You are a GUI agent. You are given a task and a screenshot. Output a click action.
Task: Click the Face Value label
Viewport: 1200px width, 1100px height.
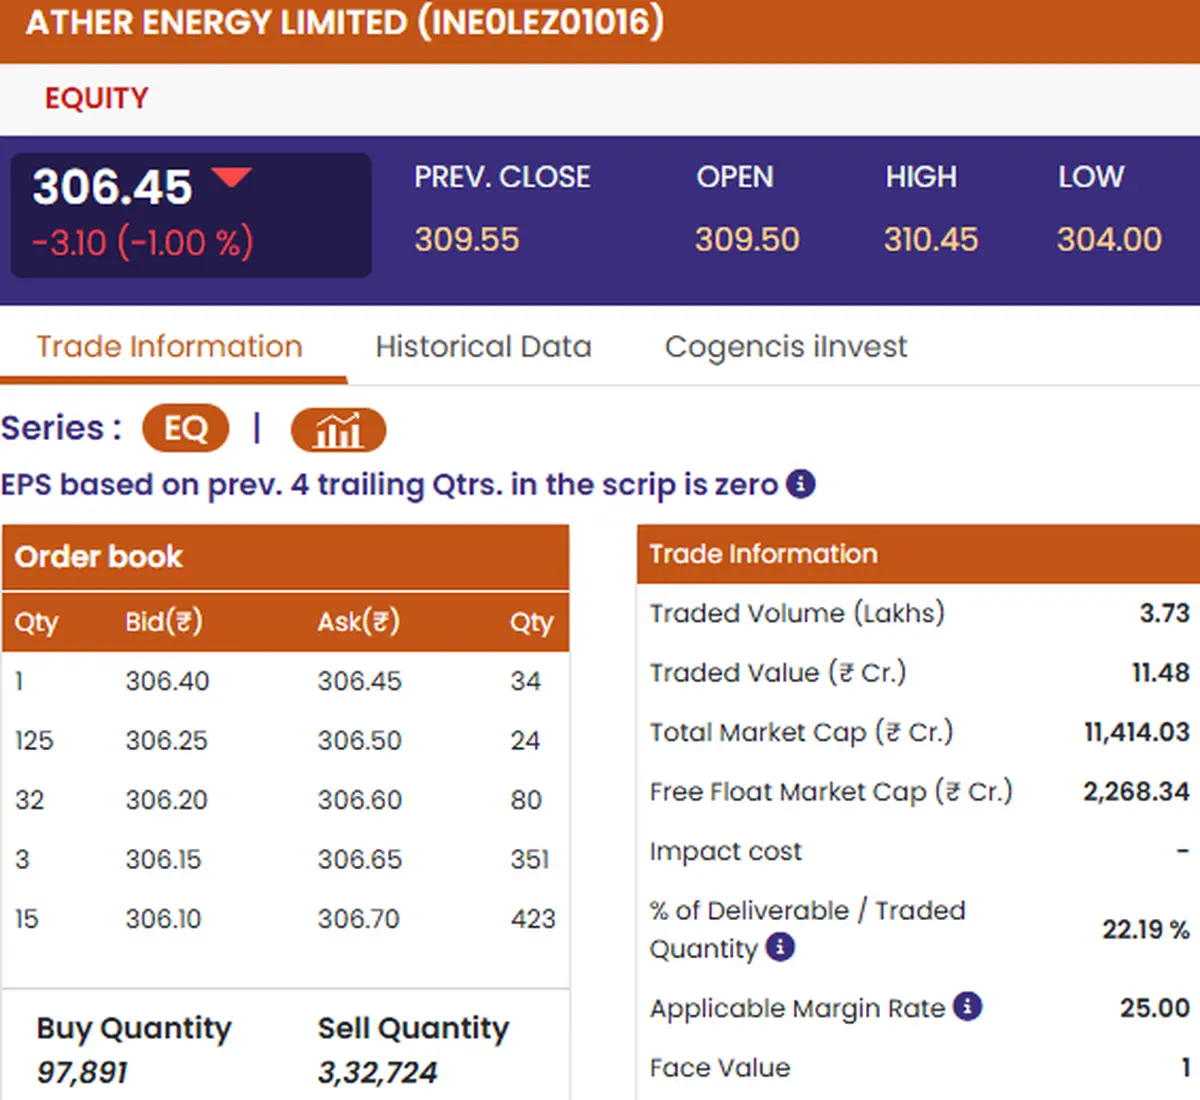[x=720, y=1068]
